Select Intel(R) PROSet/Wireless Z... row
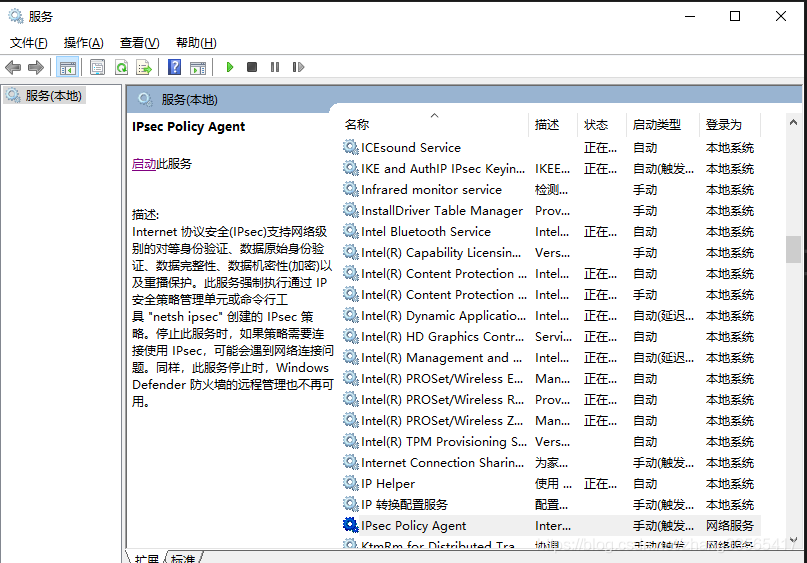The width and height of the screenshot is (807, 563). [x=551, y=420]
